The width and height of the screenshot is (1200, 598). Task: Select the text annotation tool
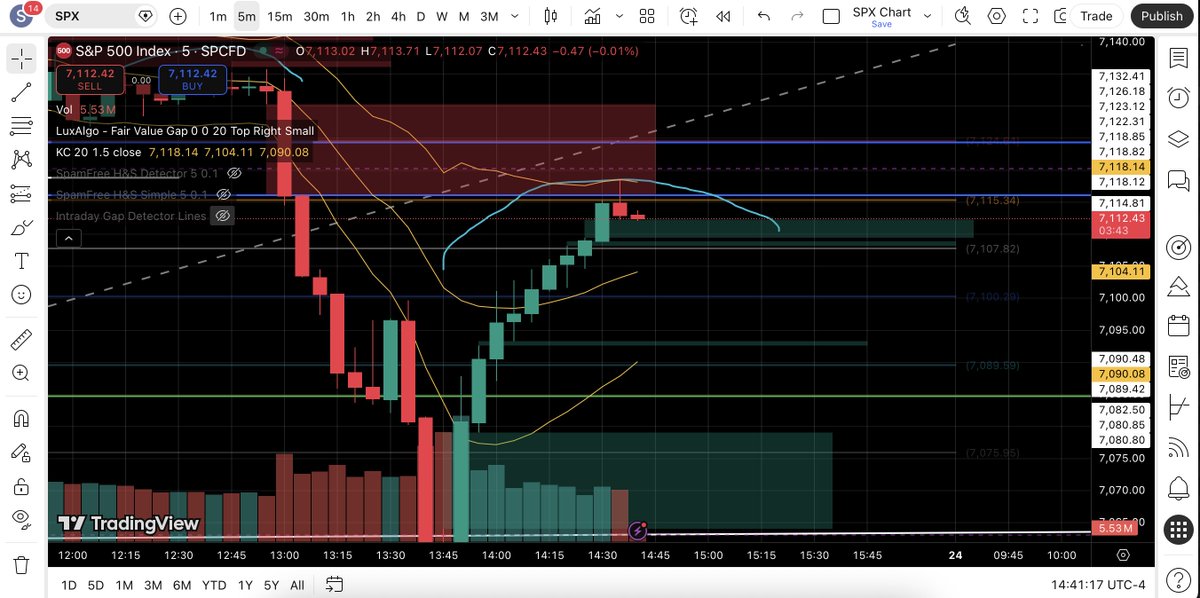pyautogui.click(x=21, y=261)
